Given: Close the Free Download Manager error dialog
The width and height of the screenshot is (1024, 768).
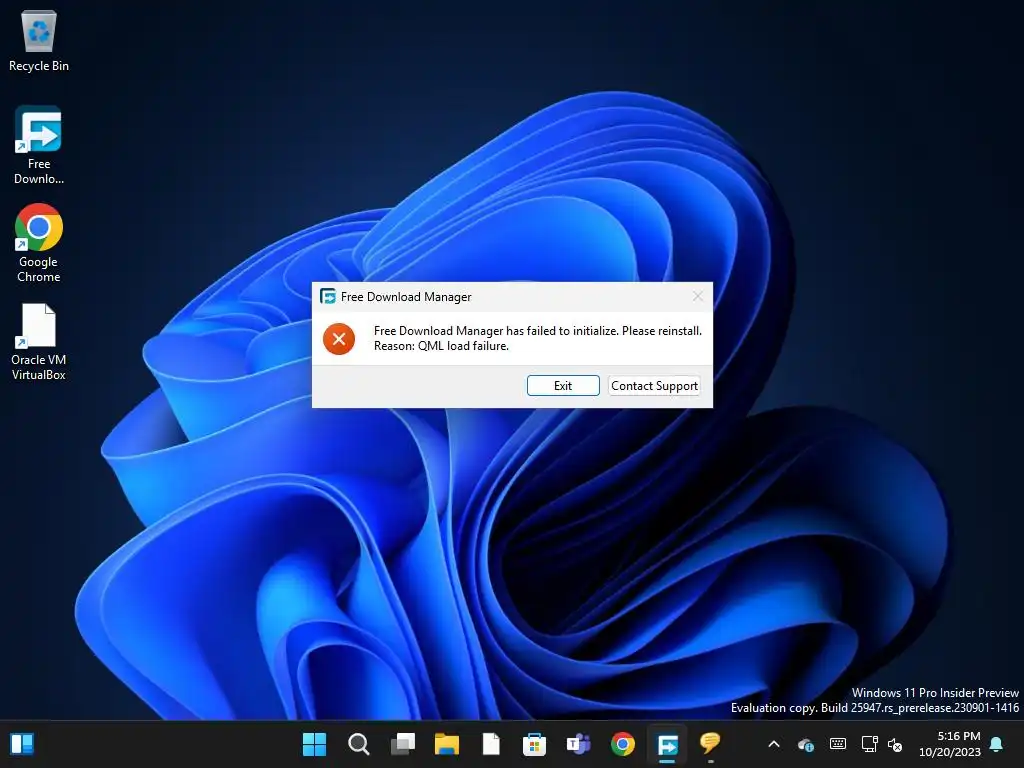Looking at the screenshot, I should (x=697, y=296).
